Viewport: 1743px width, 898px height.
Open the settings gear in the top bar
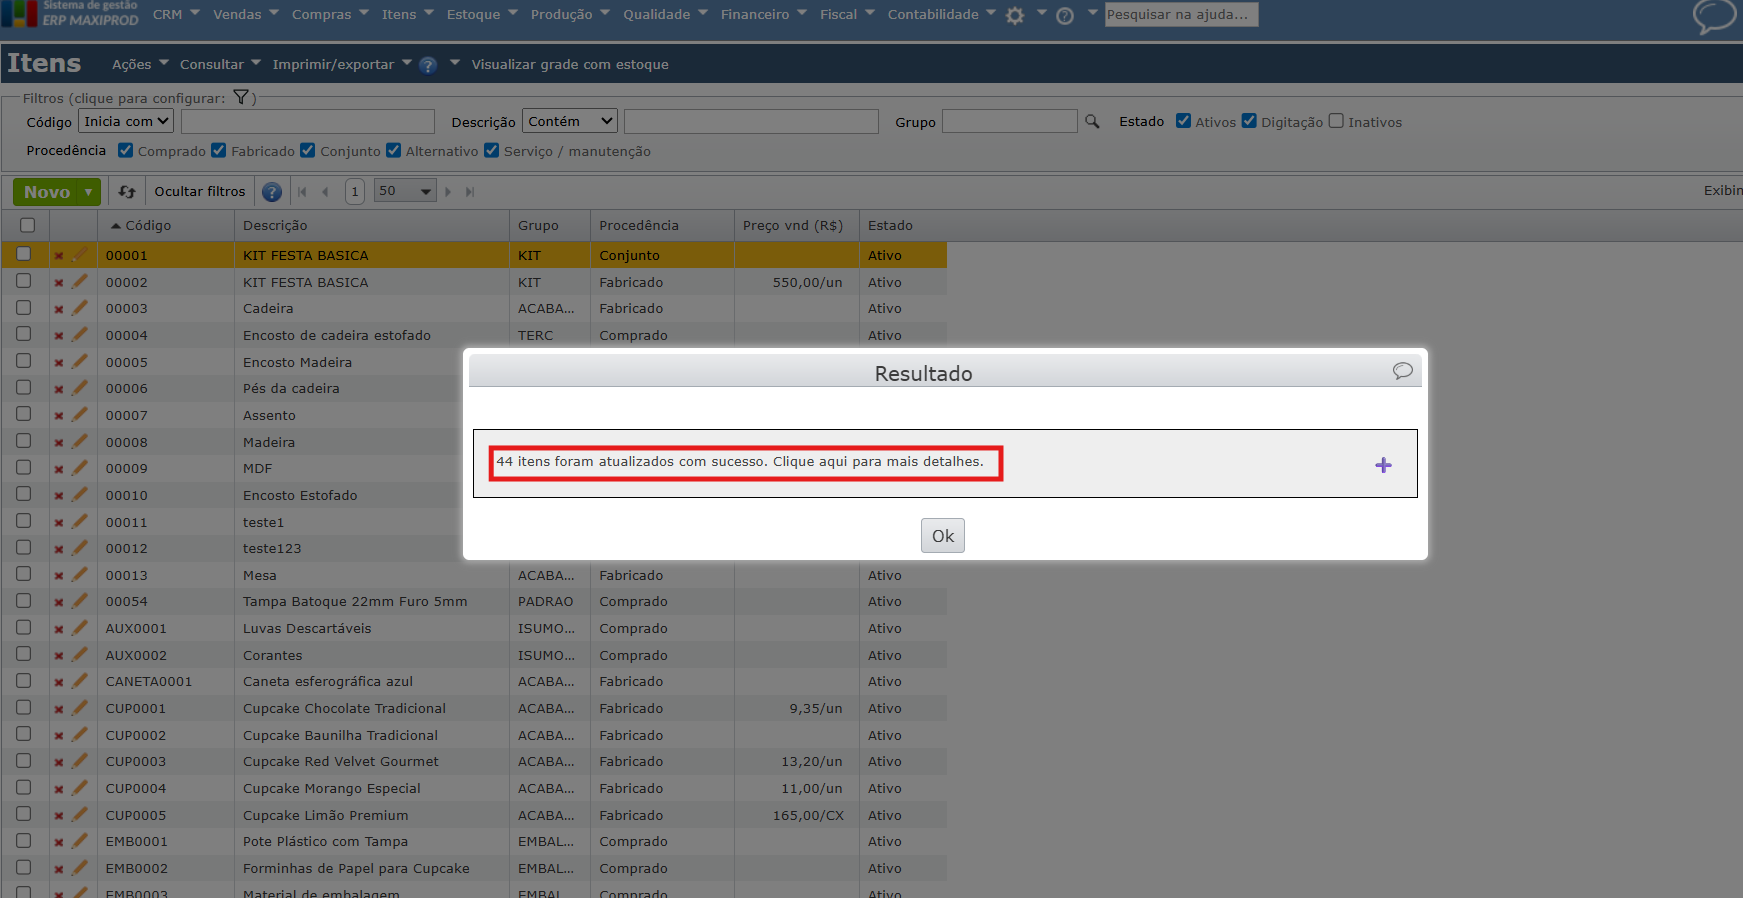1014,15
